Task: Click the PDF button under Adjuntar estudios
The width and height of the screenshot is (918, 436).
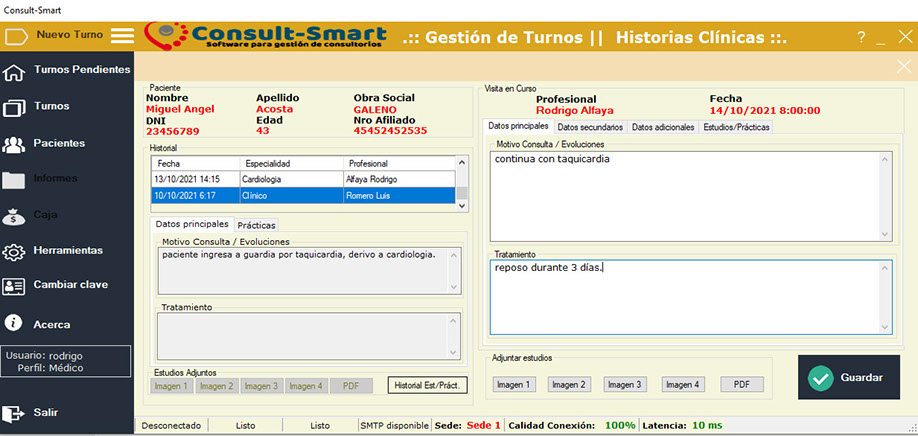Action: (x=741, y=384)
